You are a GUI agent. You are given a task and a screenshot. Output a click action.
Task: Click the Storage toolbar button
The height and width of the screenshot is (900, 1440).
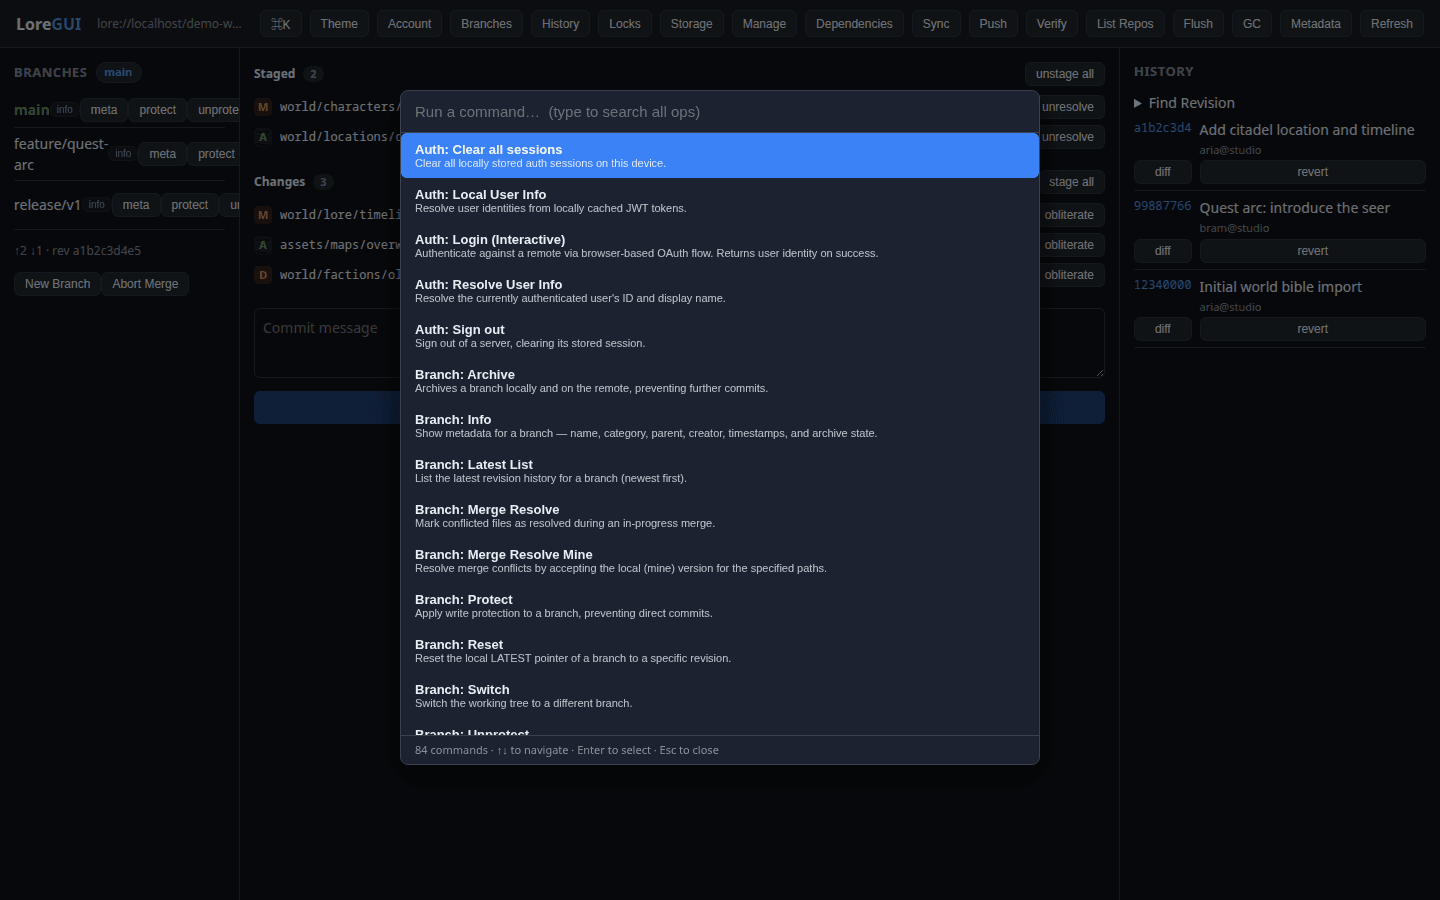pyautogui.click(x=692, y=24)
